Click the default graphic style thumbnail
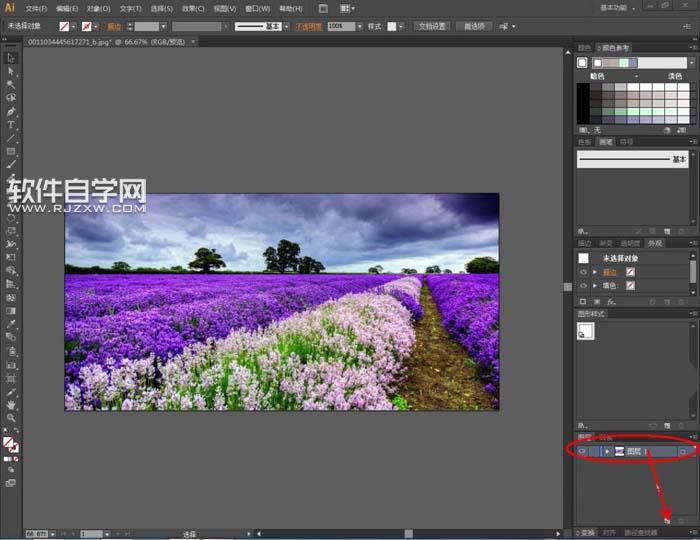 586,331
